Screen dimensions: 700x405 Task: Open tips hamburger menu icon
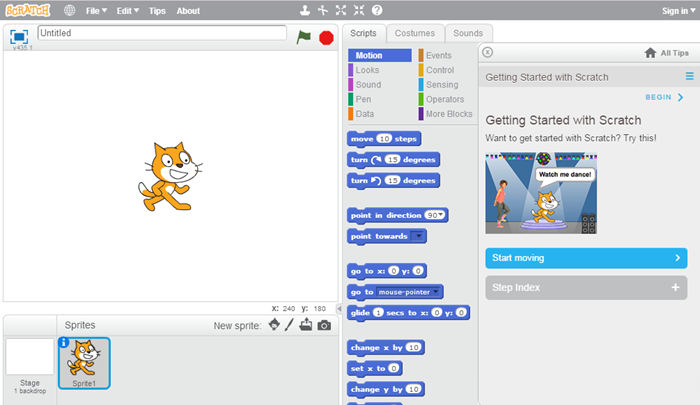pos(689,76)
